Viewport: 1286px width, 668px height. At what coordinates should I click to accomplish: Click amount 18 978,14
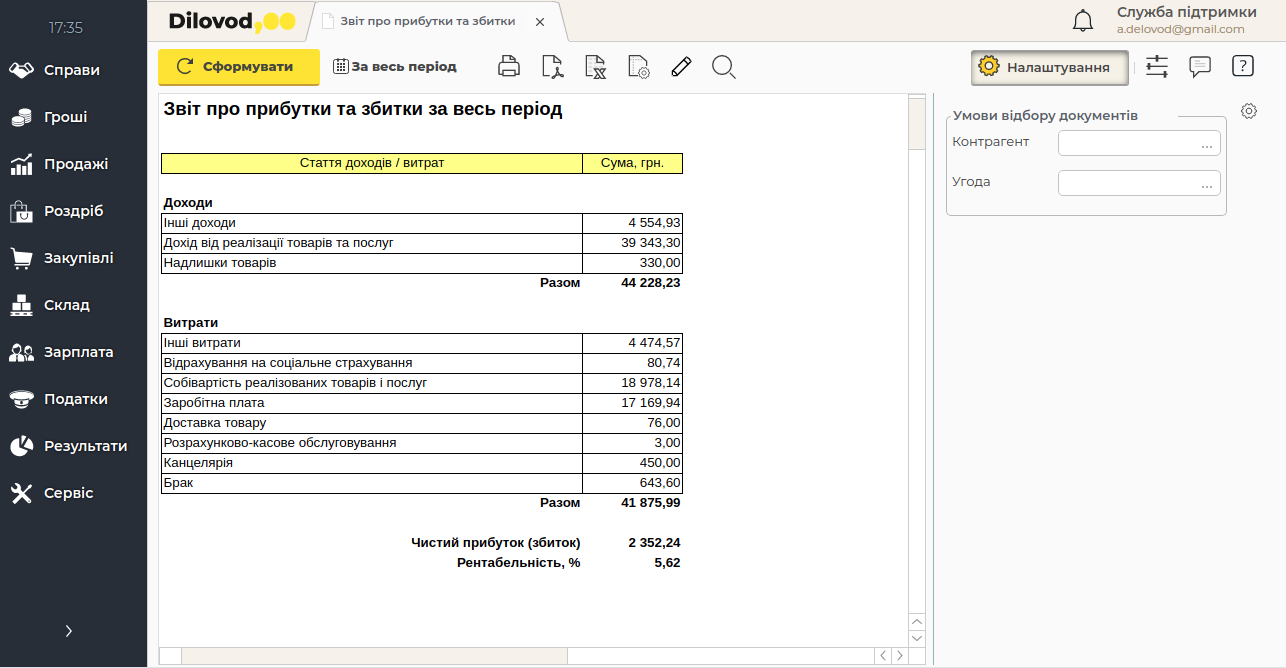(x=651, y=383)
